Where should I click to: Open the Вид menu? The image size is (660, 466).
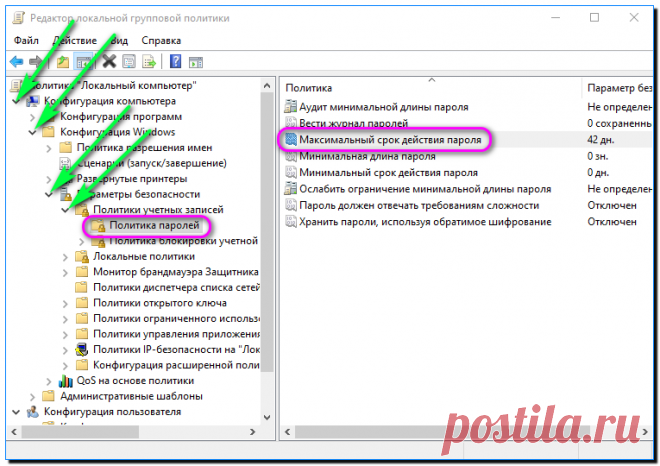point(120,40)
